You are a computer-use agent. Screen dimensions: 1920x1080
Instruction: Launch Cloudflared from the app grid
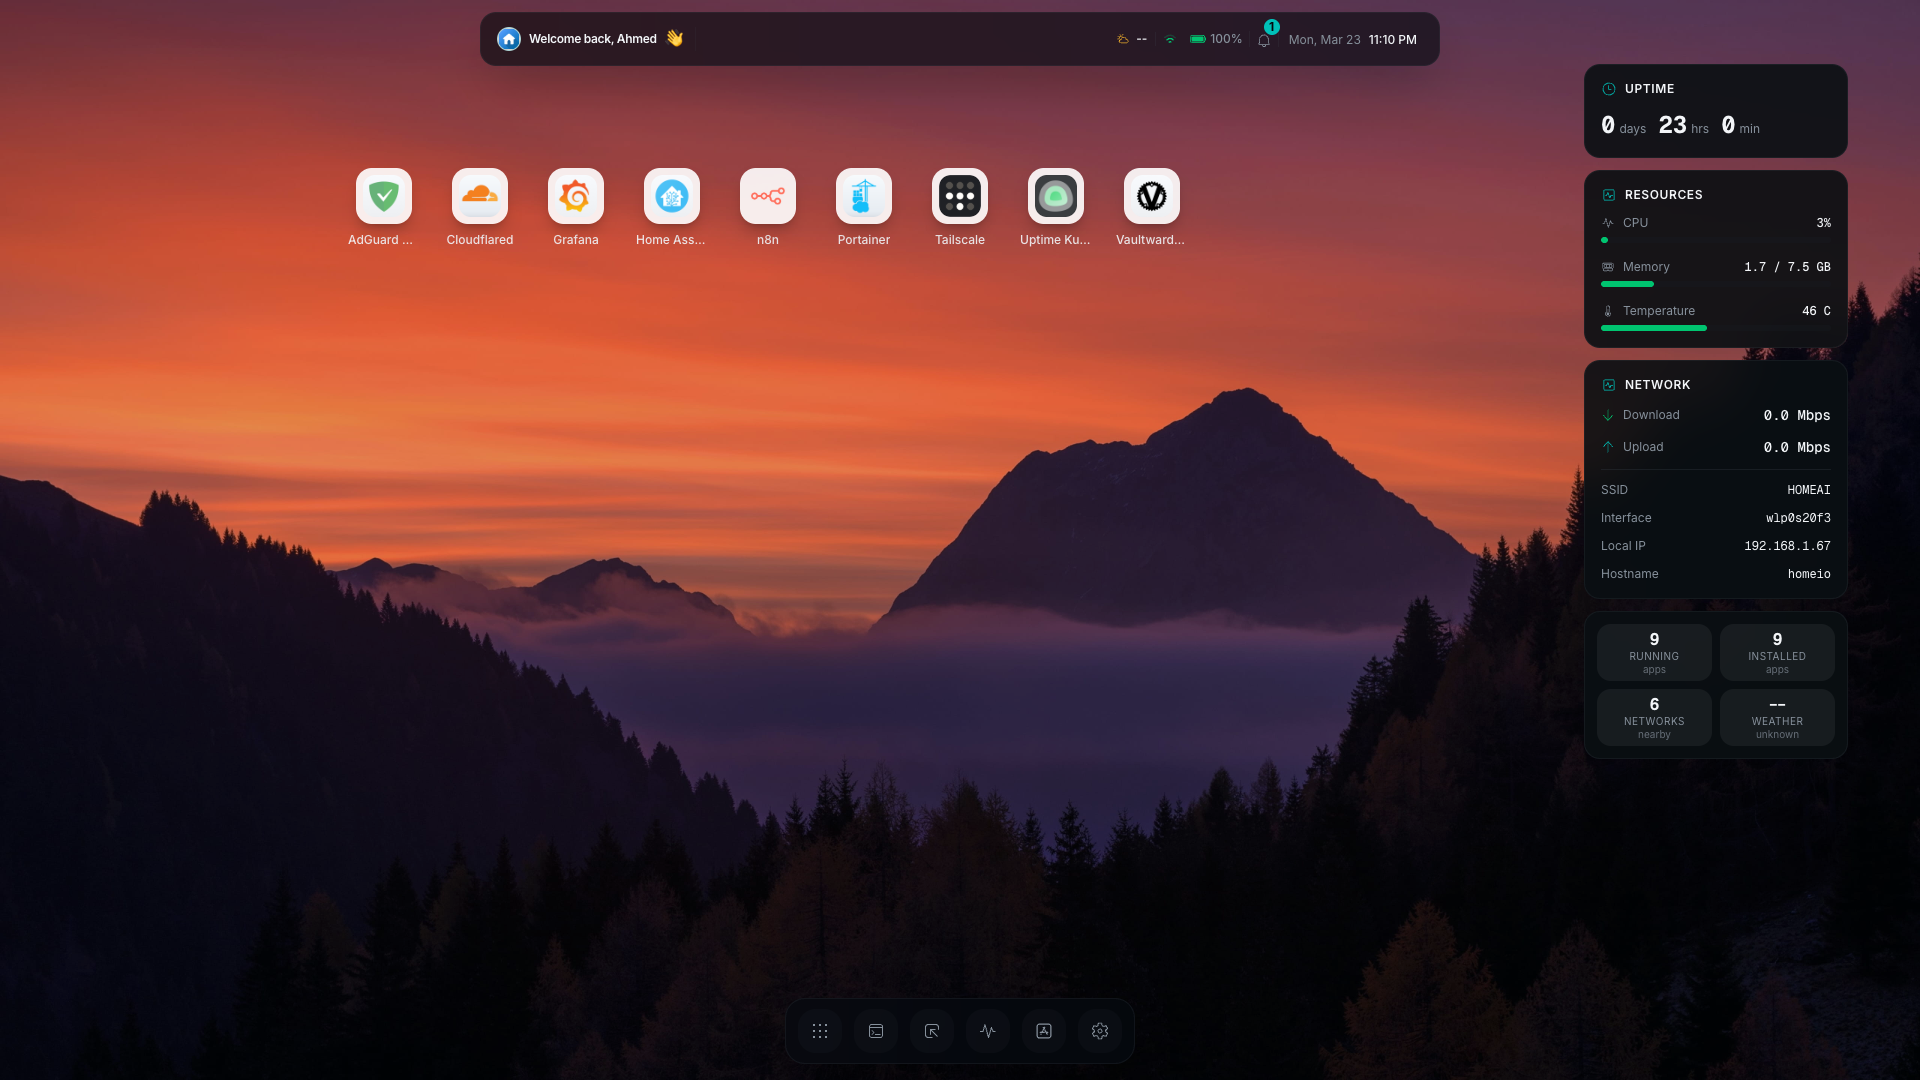(479, 196)
